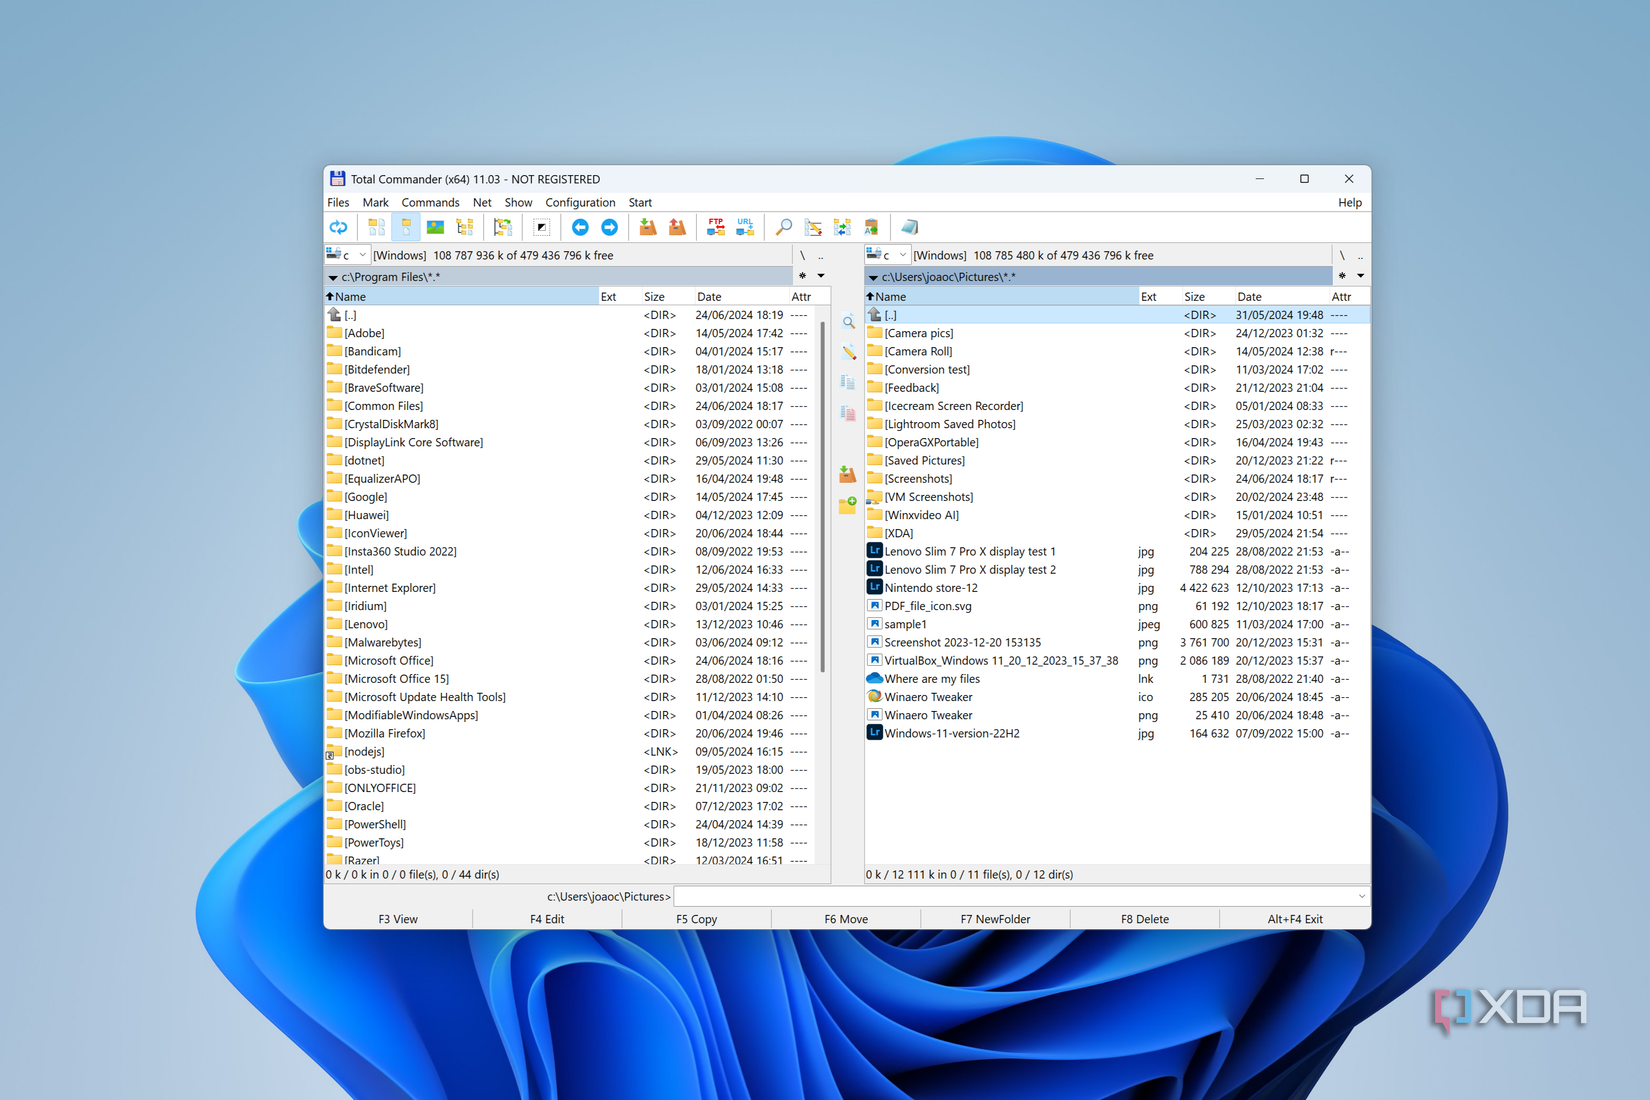
Task: Expand the right panel path history dropdown
Action: point(1361,276)
